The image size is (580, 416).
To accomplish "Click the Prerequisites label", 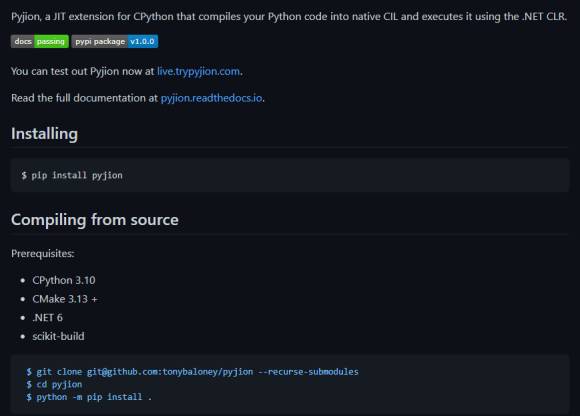I will coord(43,253).
